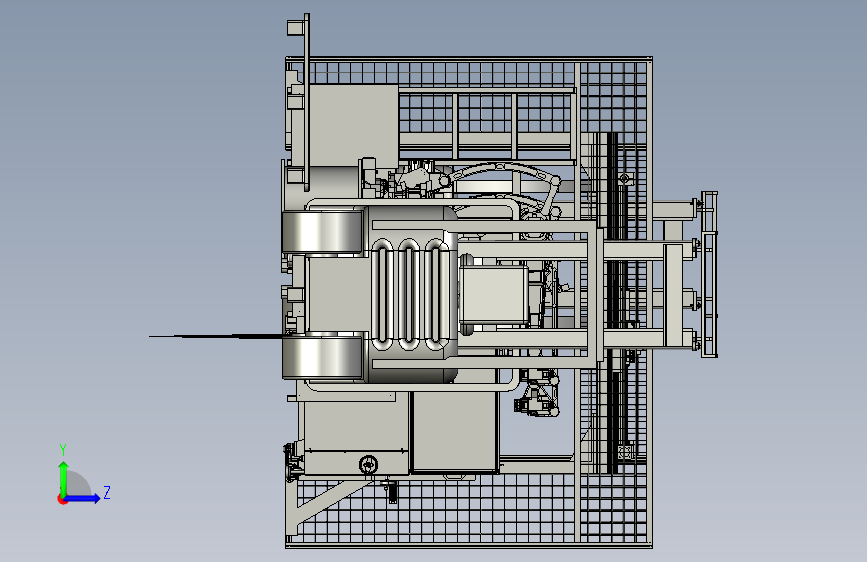Pick the ribbed panel with three oval slots
867x562 pixels.
point(410,294)
